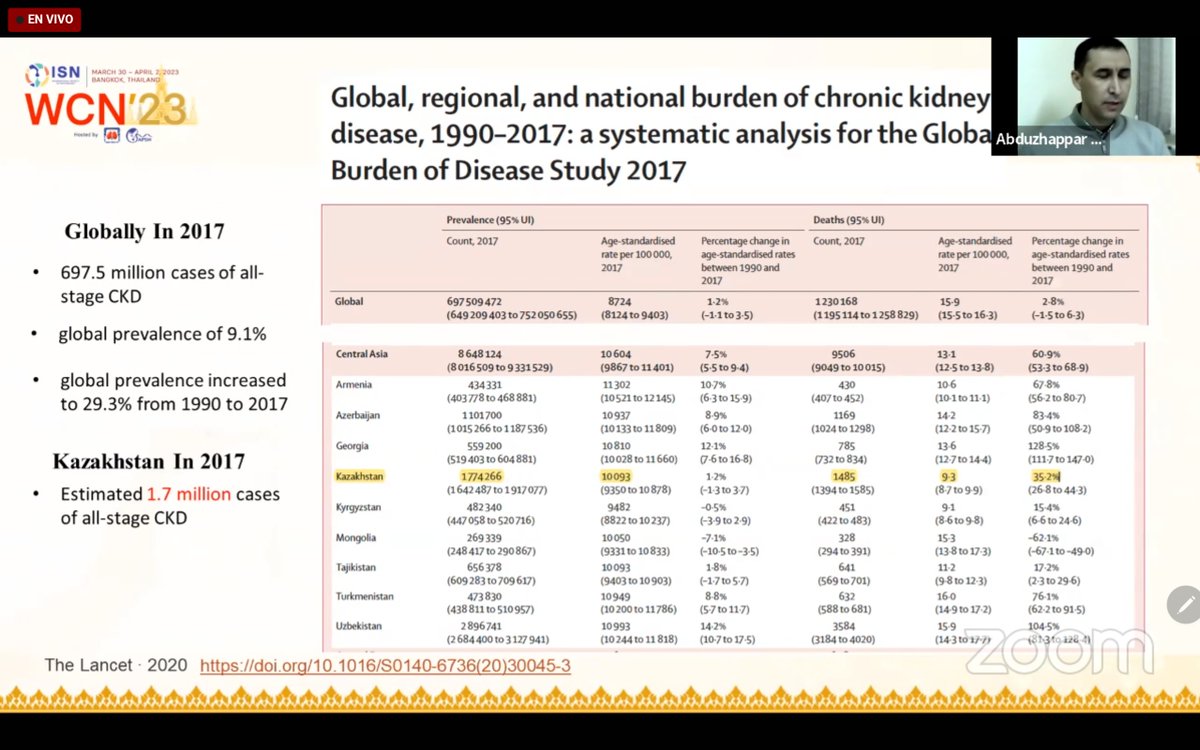Image resolution: width=1200 pixels, height=750 pixels.
Task: Click the Georgia row label
Action: (x=352, y=446)
